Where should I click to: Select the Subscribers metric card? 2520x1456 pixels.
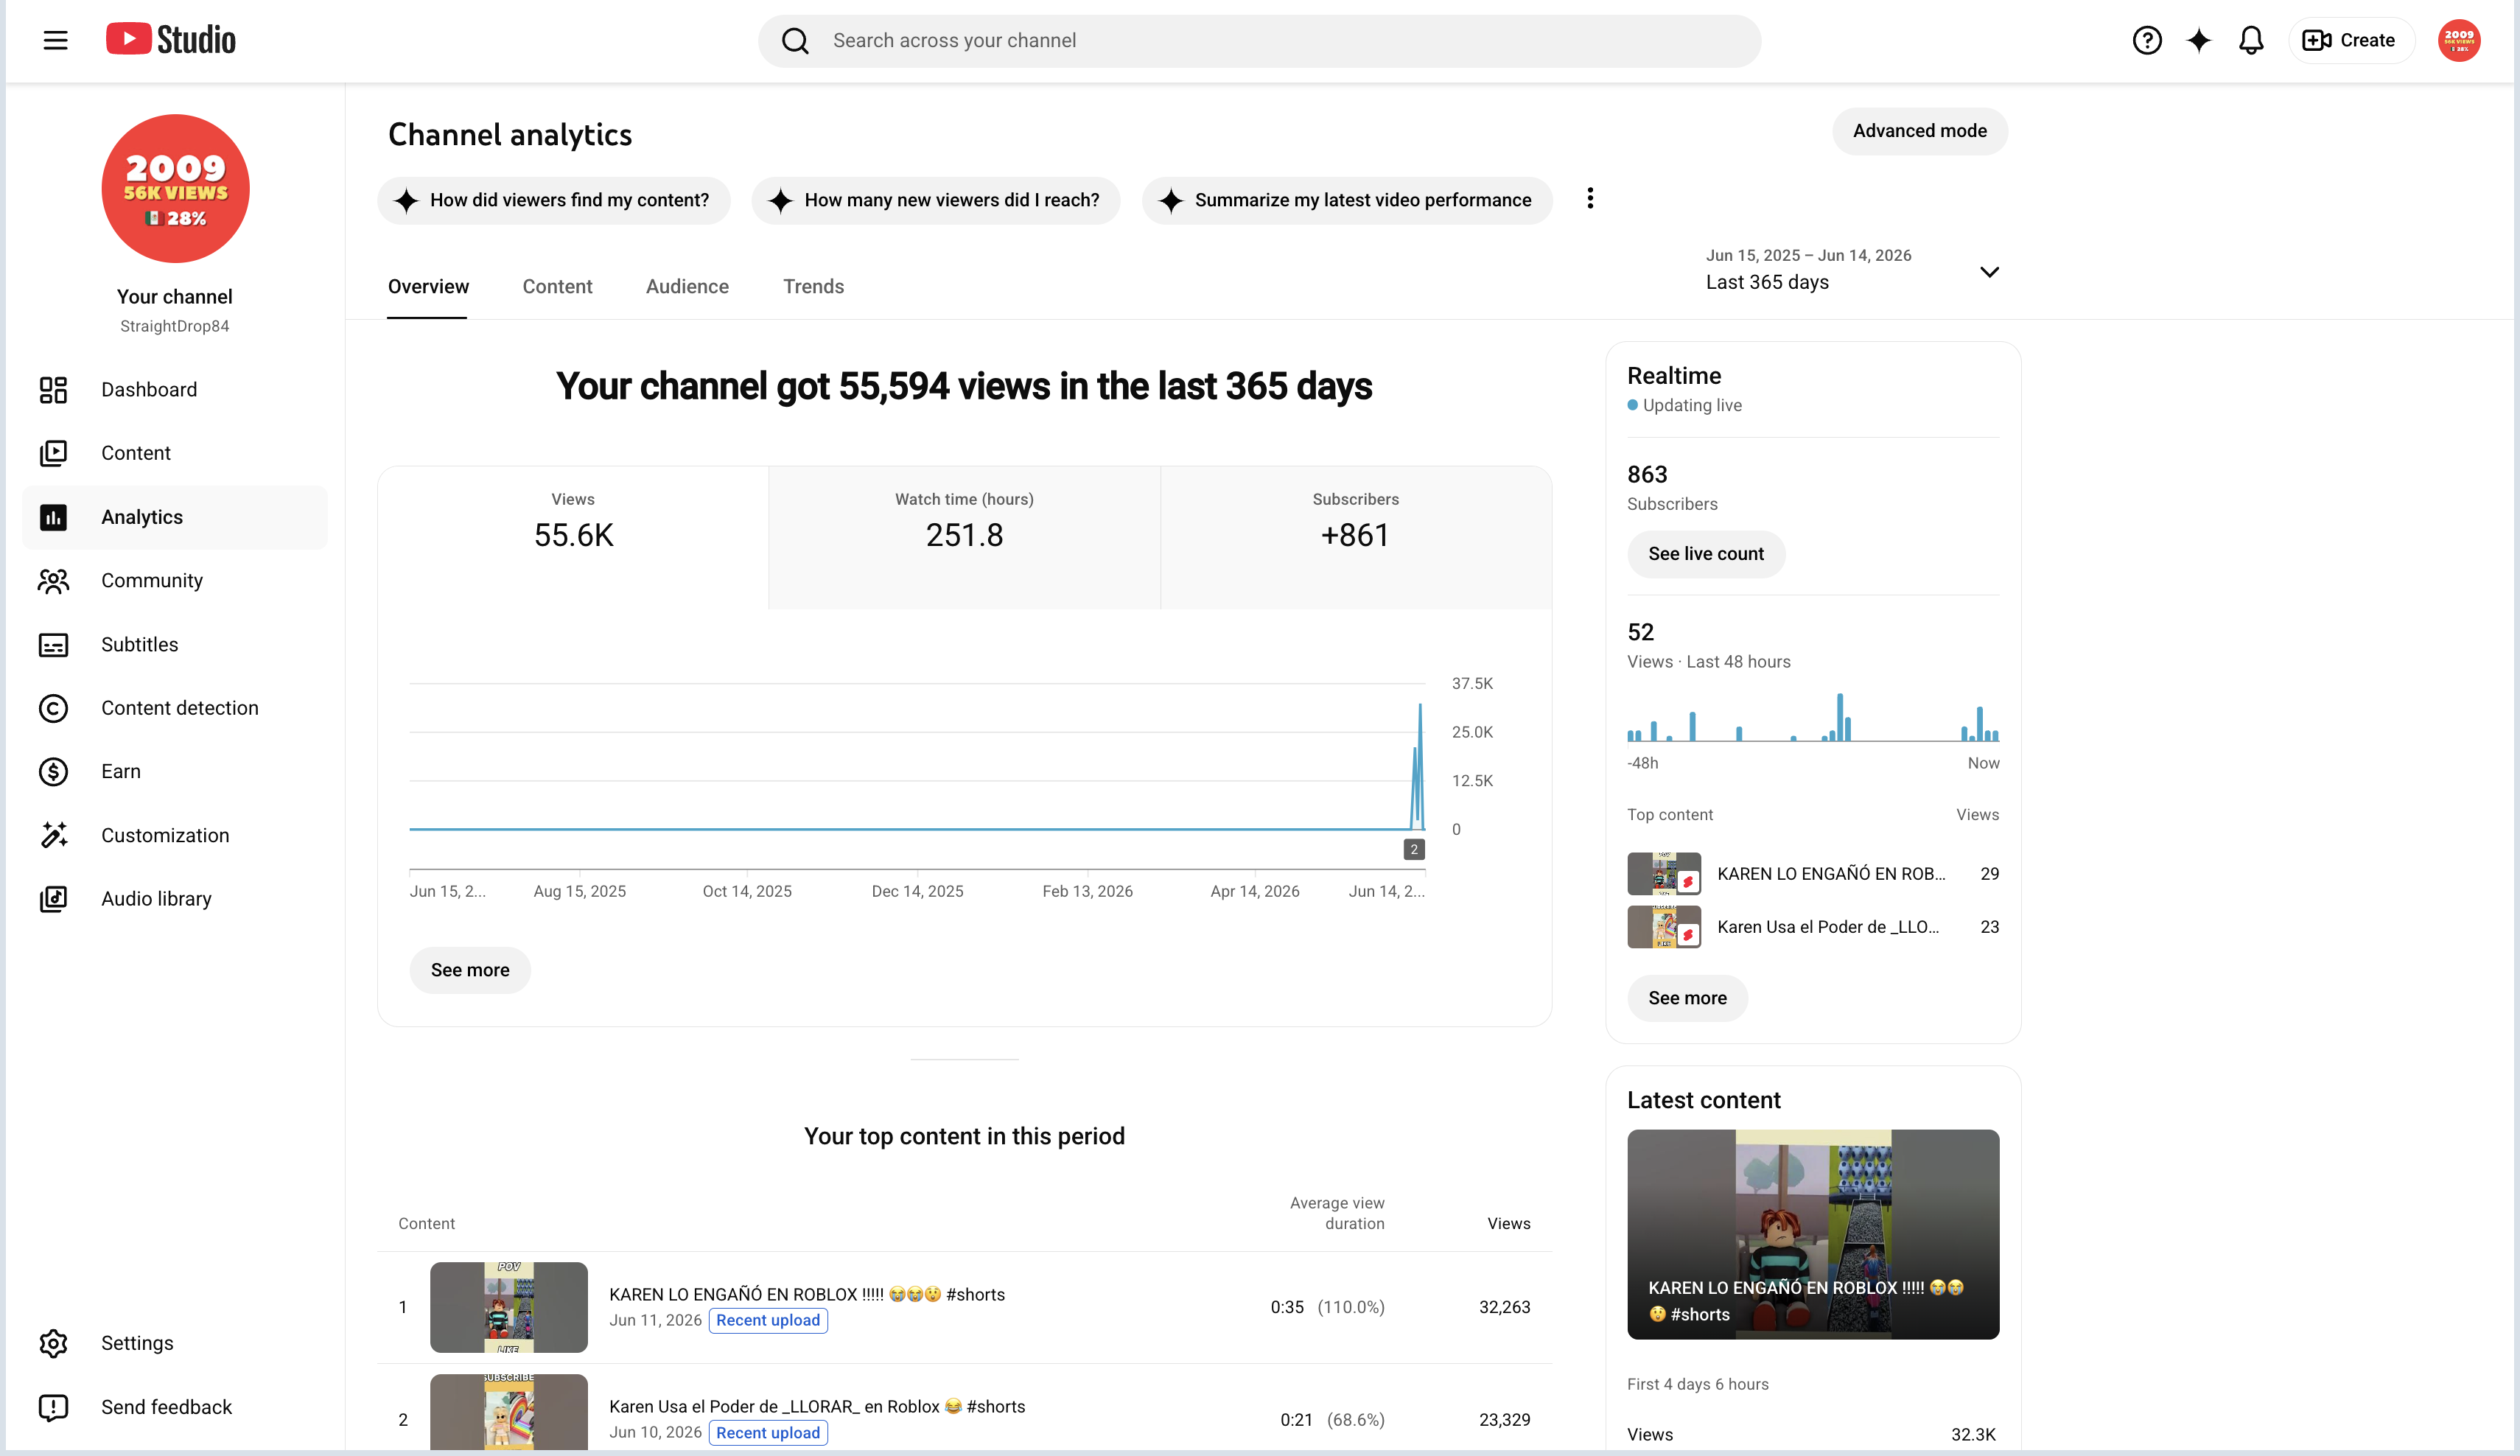click(1355, 537)
